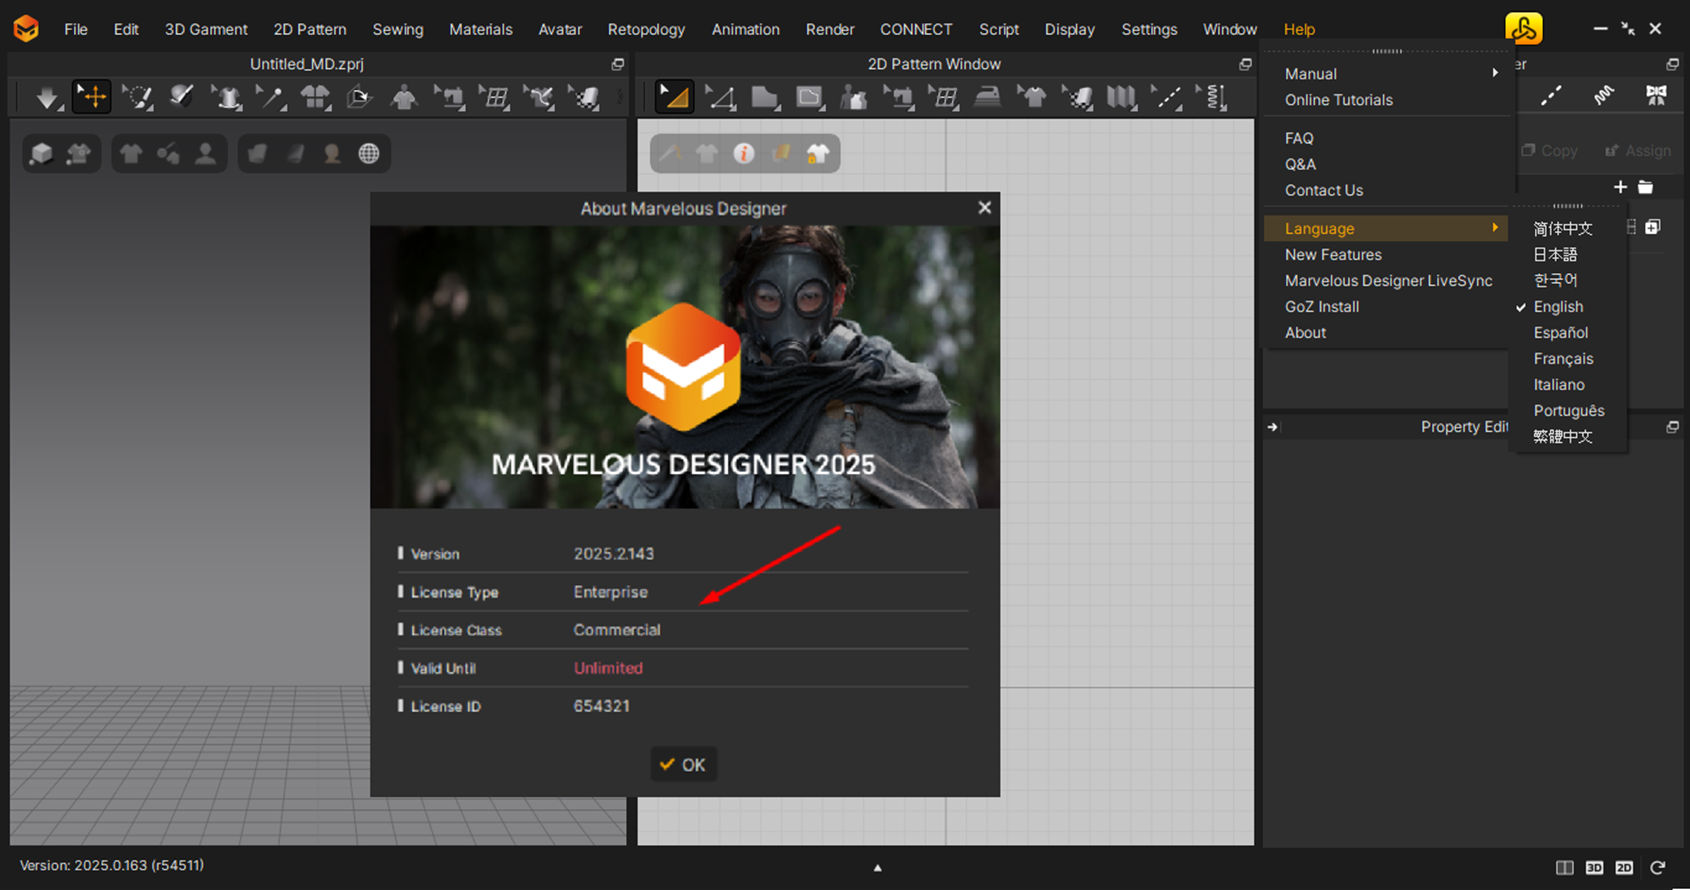
Task: Toggle the 3D cube environment display icon
Action: coord(41,153)
